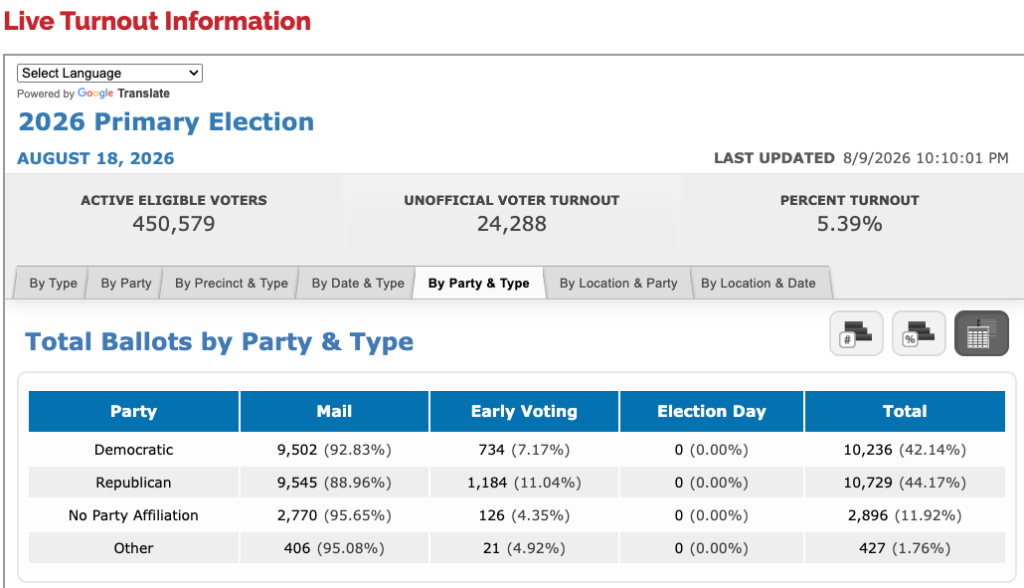Select the Republican total ballots cell
This screenshot has height=588, width=1024.
tap(904, 483)
